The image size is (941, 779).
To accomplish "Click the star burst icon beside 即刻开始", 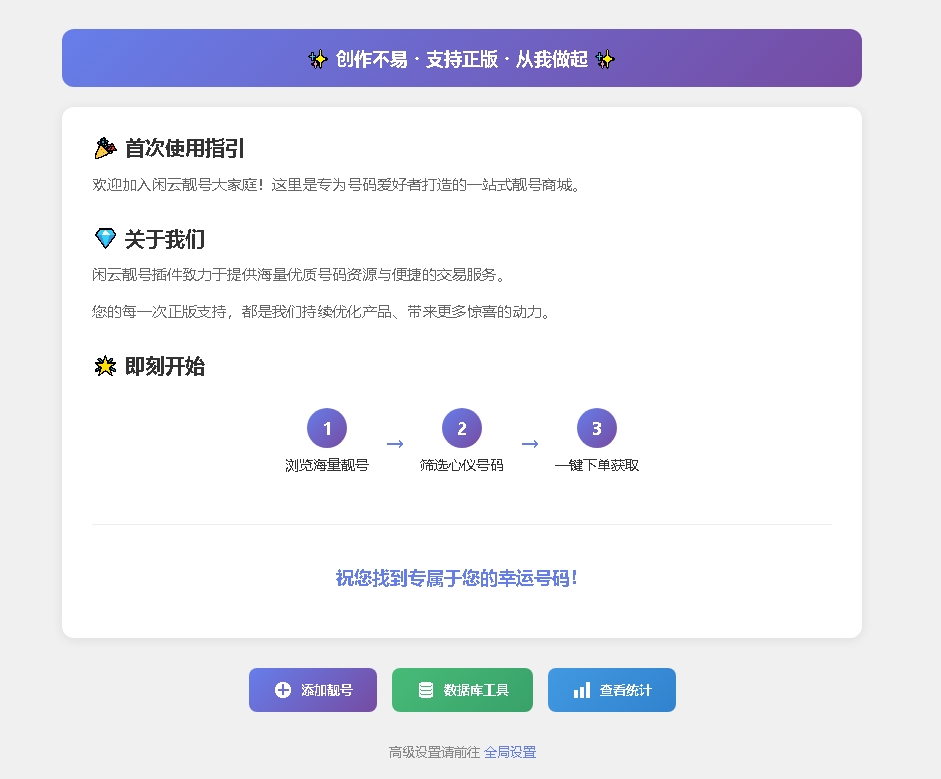I will [x=105, y=365].
